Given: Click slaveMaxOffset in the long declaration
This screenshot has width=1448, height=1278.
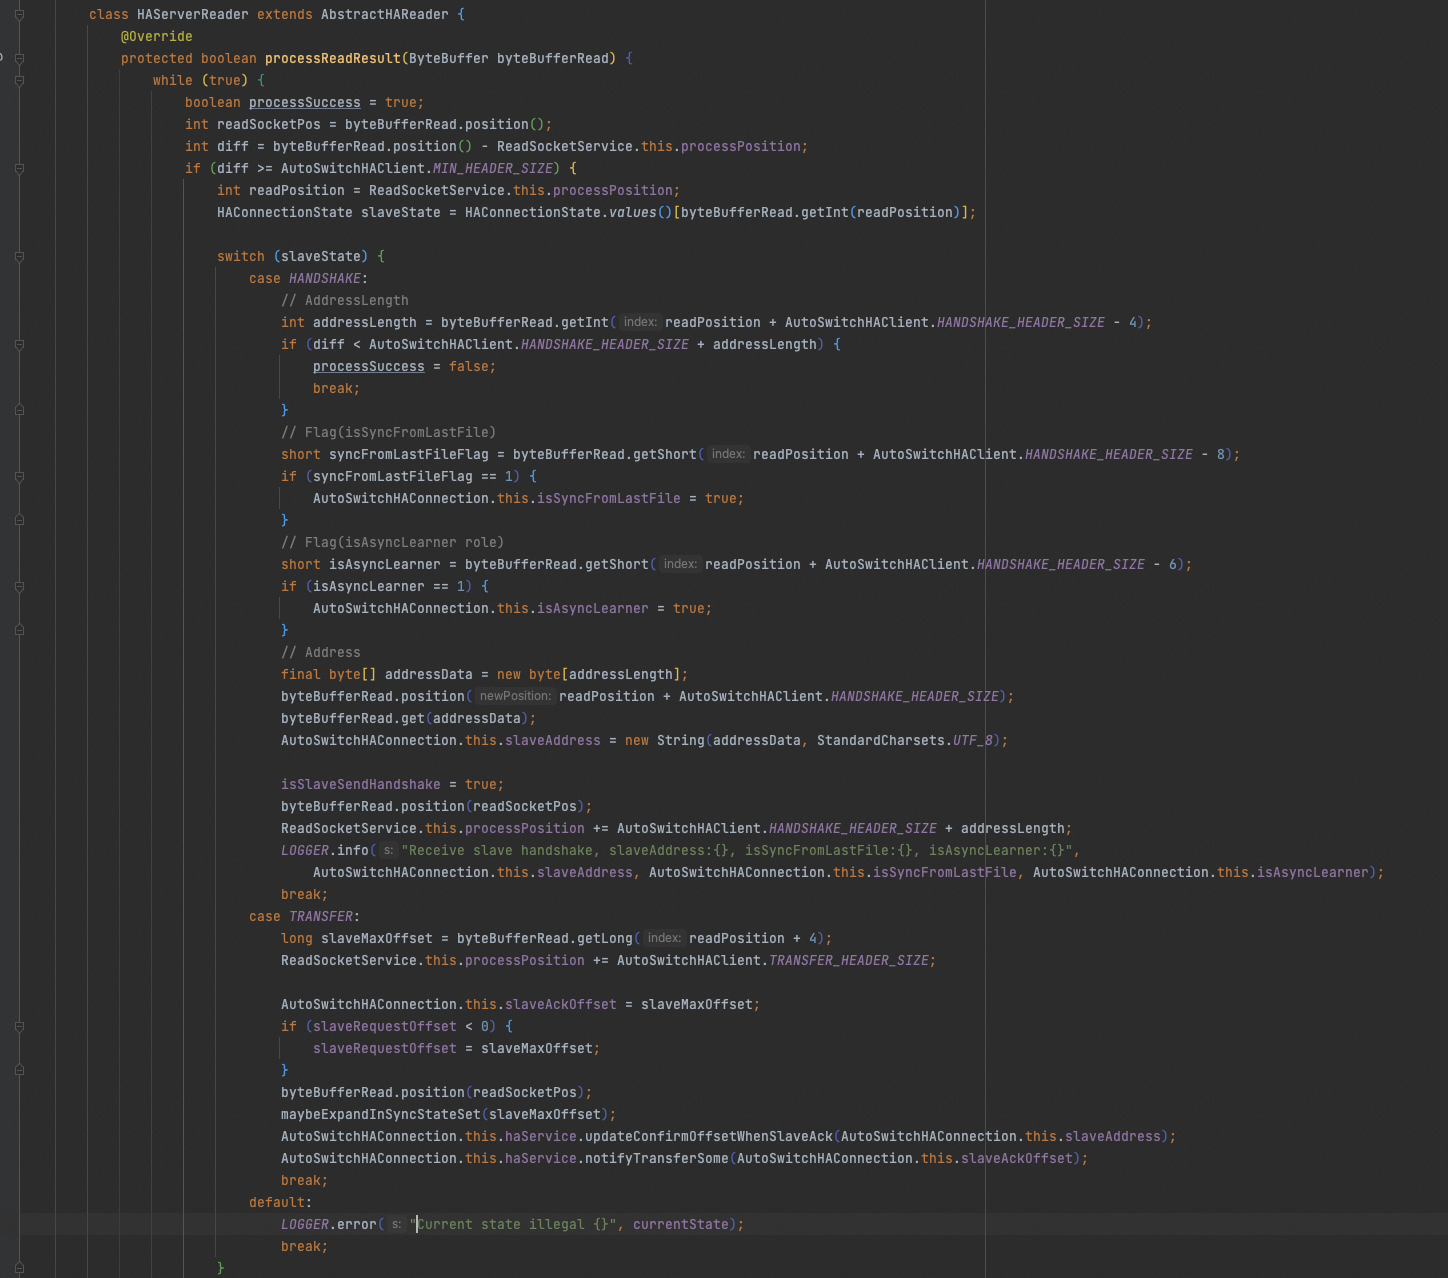Looking at the screenshot, I should click(x=377, y=939).
